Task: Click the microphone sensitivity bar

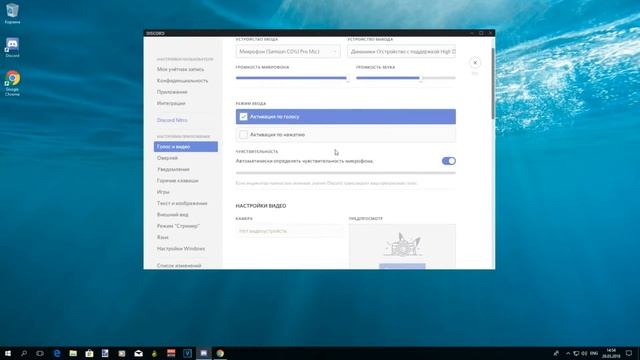Action: click(x=345, y=173)
